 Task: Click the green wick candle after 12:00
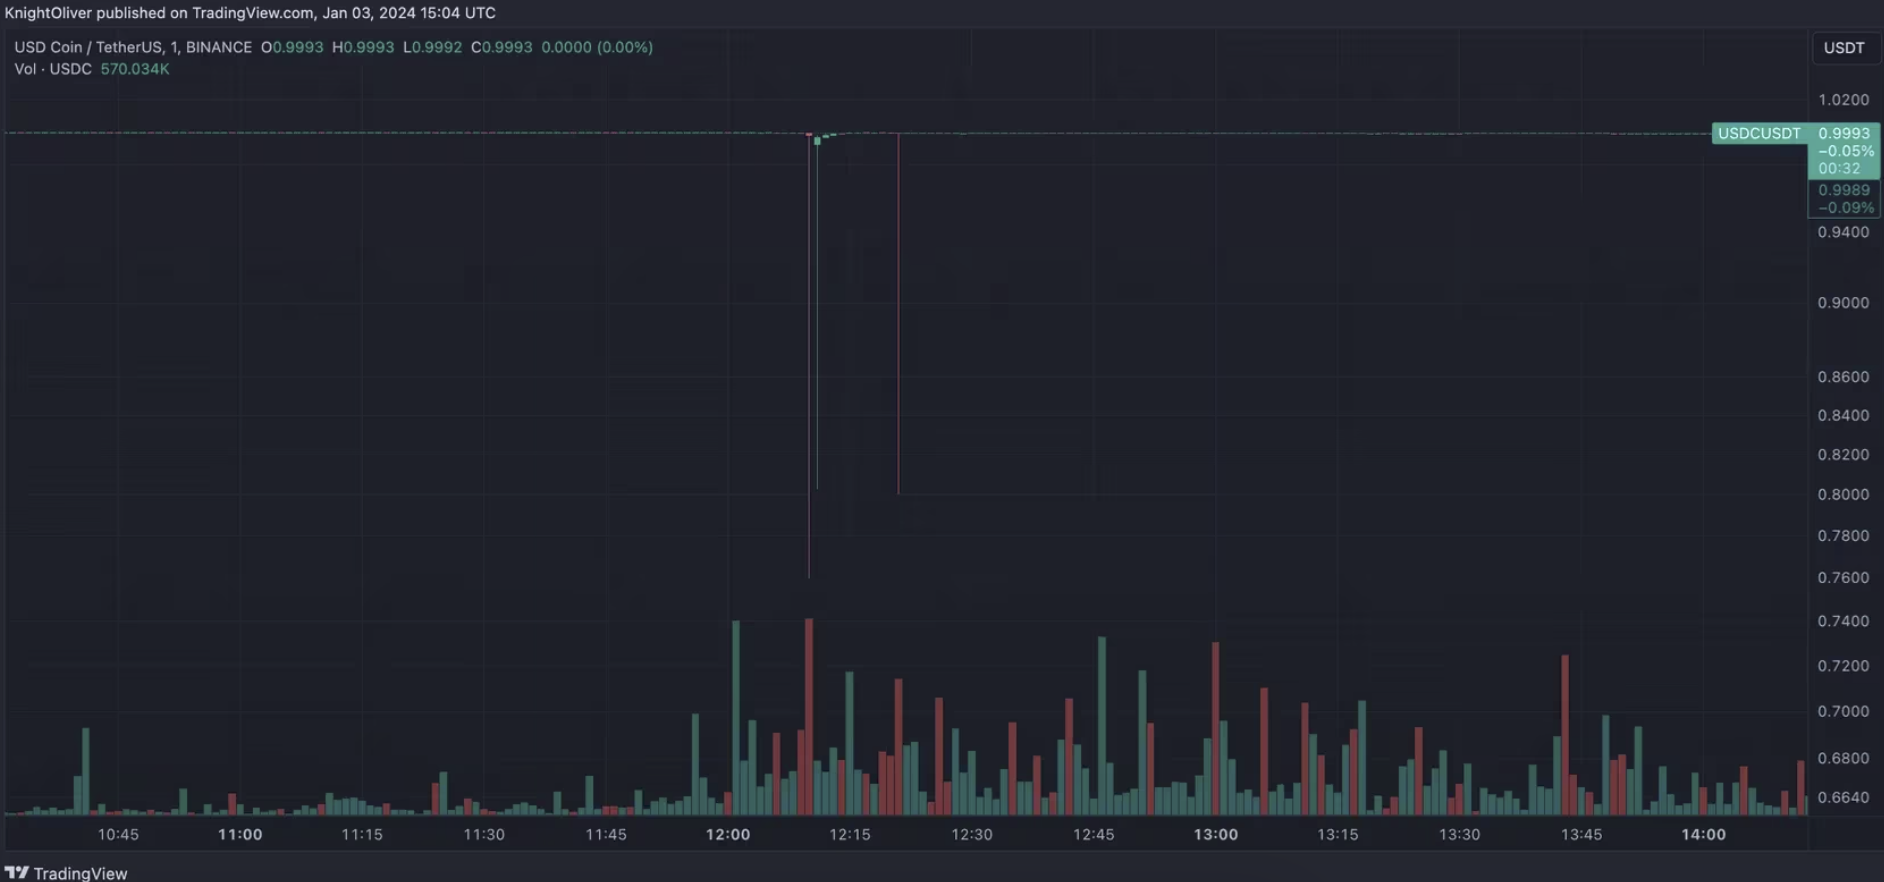click(x=817, y=313)
